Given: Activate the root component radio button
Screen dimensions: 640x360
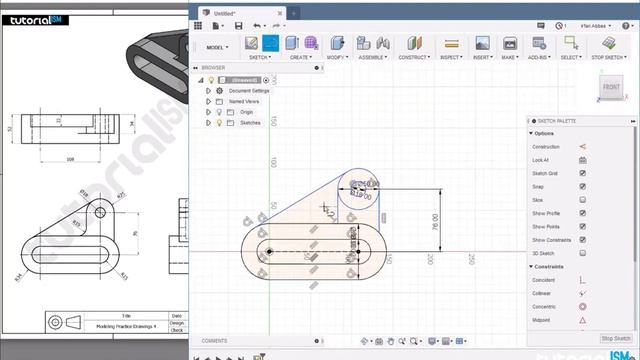Looking at the screenshot, I should (266, 80).
